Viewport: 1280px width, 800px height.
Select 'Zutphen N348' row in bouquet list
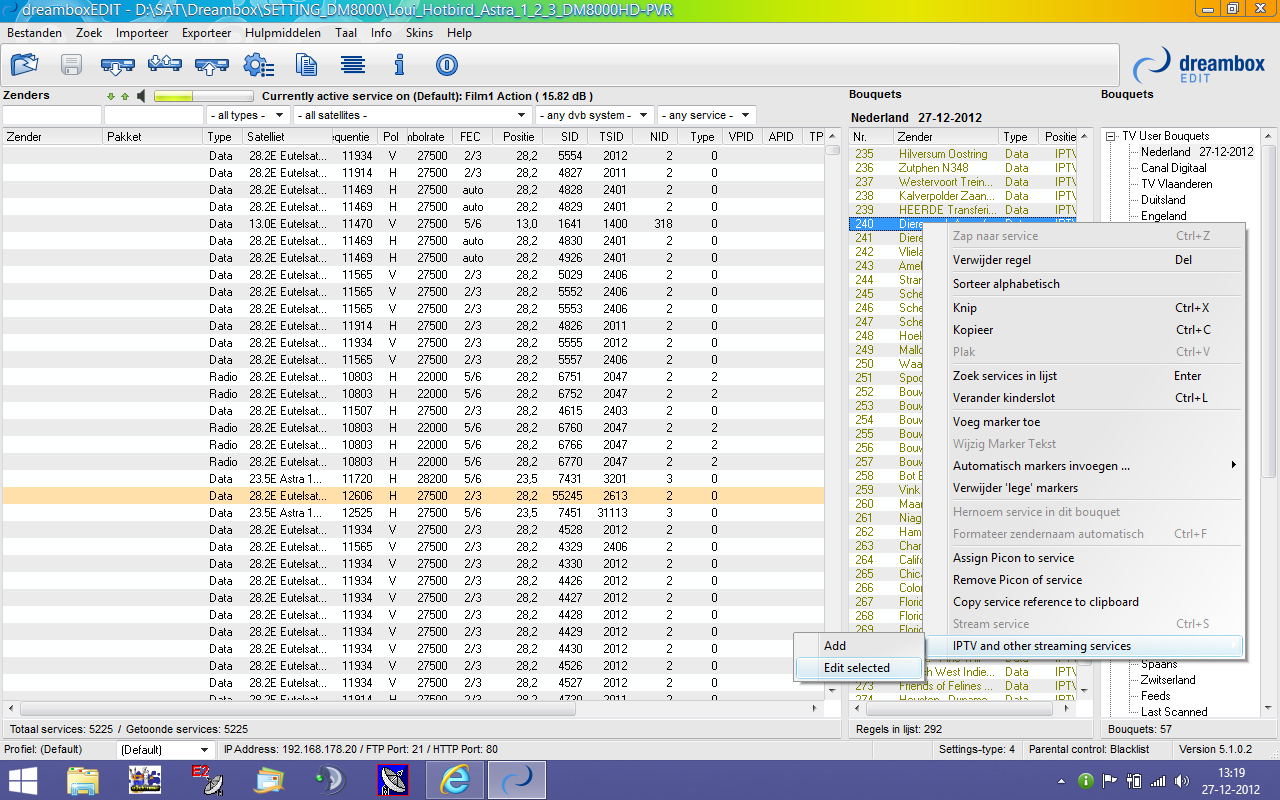coord(962,168)
